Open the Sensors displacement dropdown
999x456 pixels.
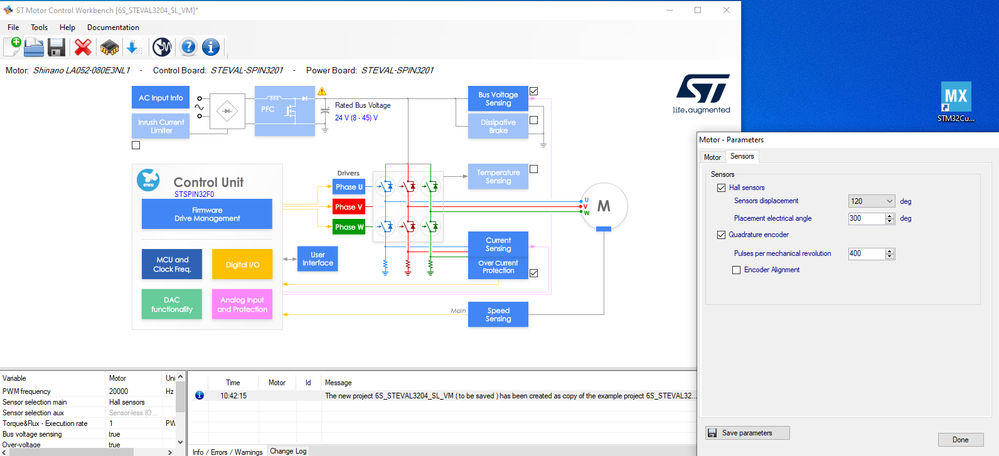pyautogui.click(x=872, y=201)
